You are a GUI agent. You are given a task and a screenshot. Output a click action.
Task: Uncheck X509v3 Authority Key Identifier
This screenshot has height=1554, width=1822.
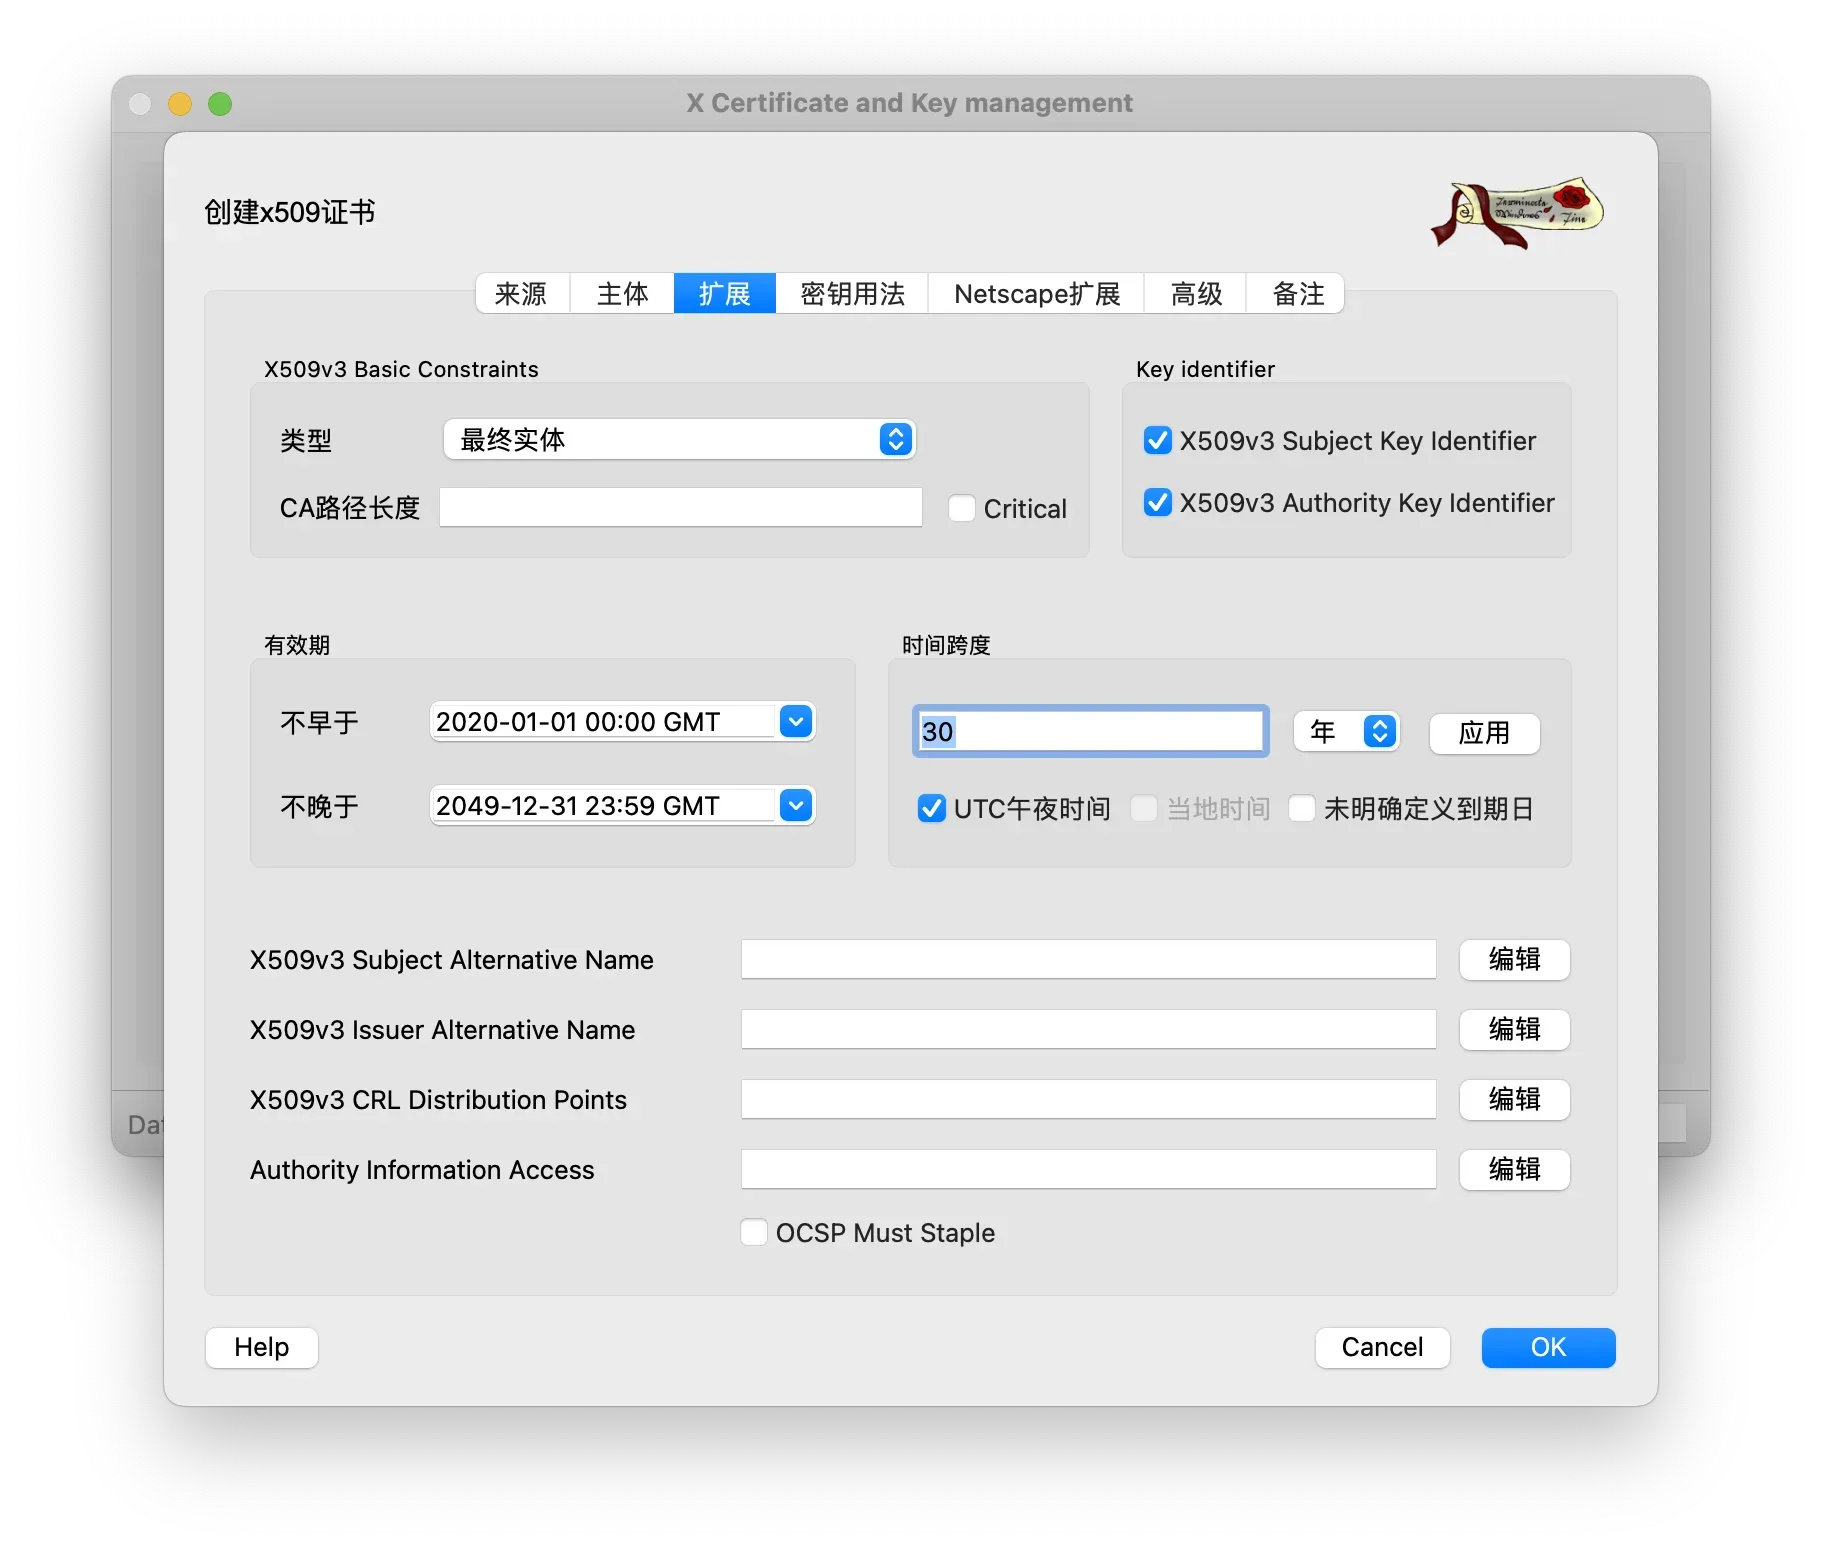point(1157,503)
